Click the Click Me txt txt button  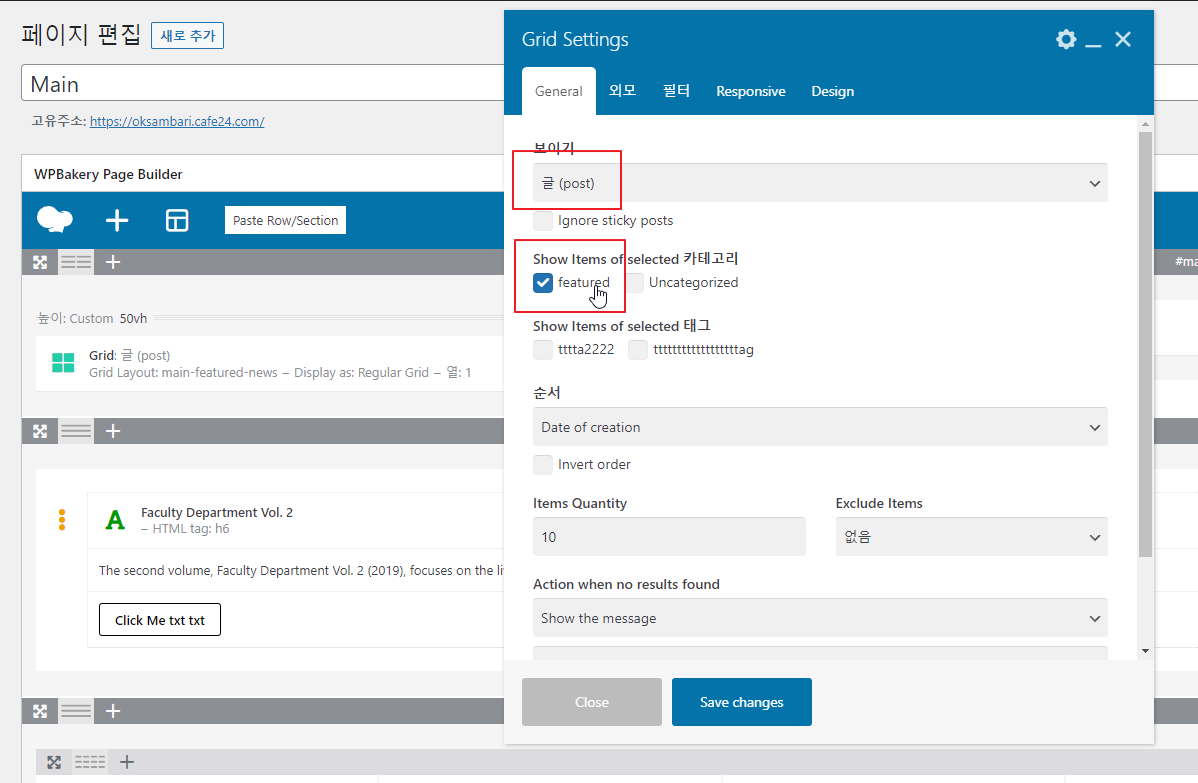(160, 620)
